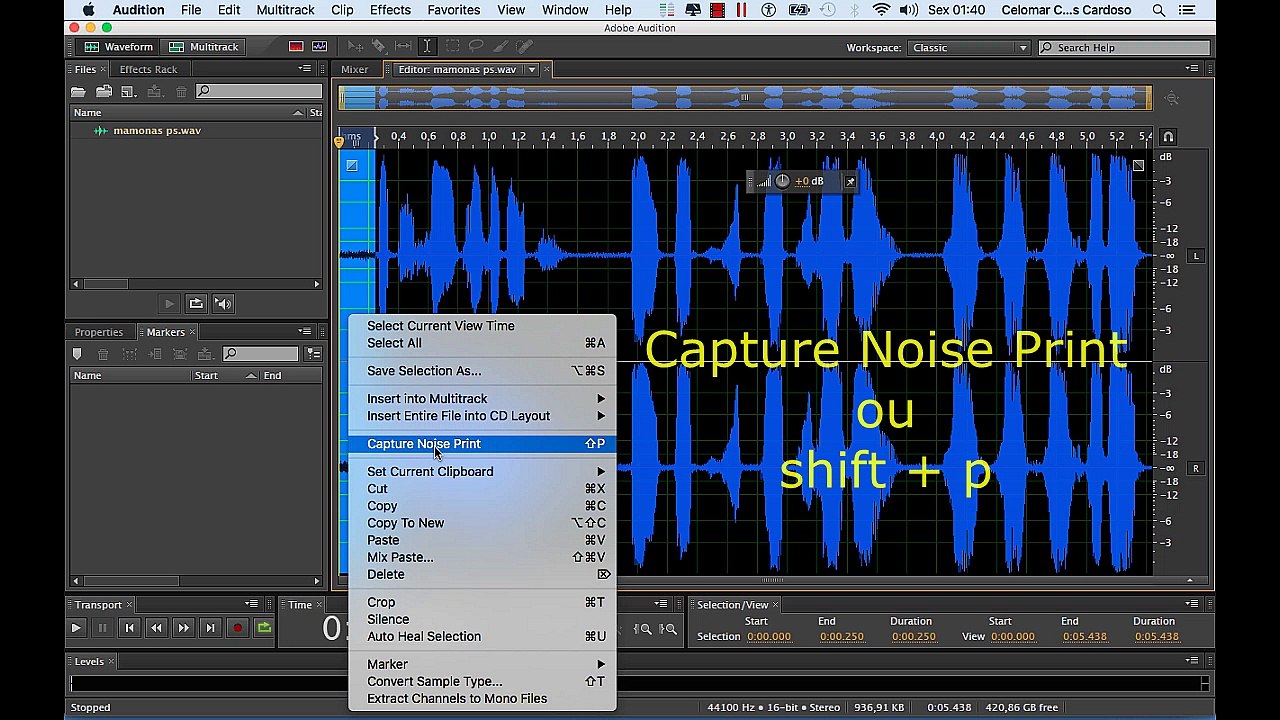The width and height of the screenshot is (1280, 720).
Task: Select the Slip tool in toolbar
Action: tap(403, 47)
